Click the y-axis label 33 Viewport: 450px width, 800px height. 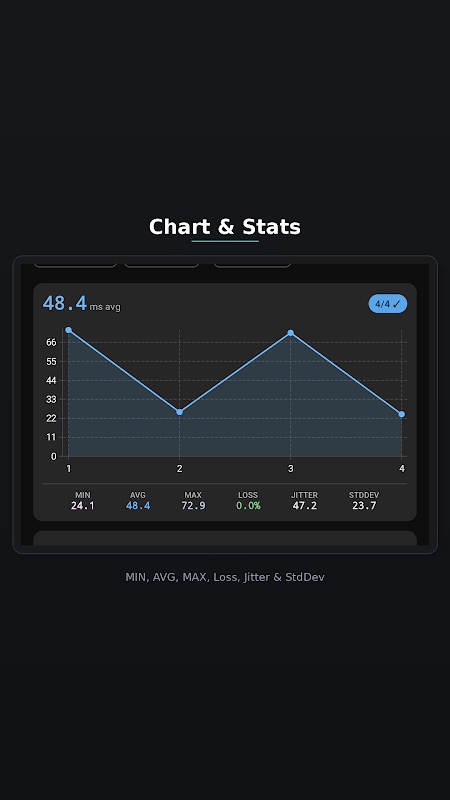coord(51,399)
